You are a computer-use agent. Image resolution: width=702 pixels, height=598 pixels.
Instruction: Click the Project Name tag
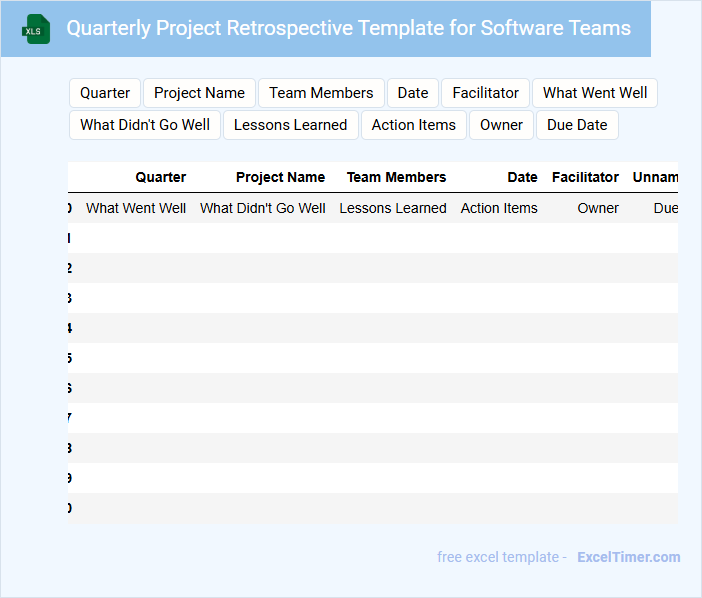[199, 93]
